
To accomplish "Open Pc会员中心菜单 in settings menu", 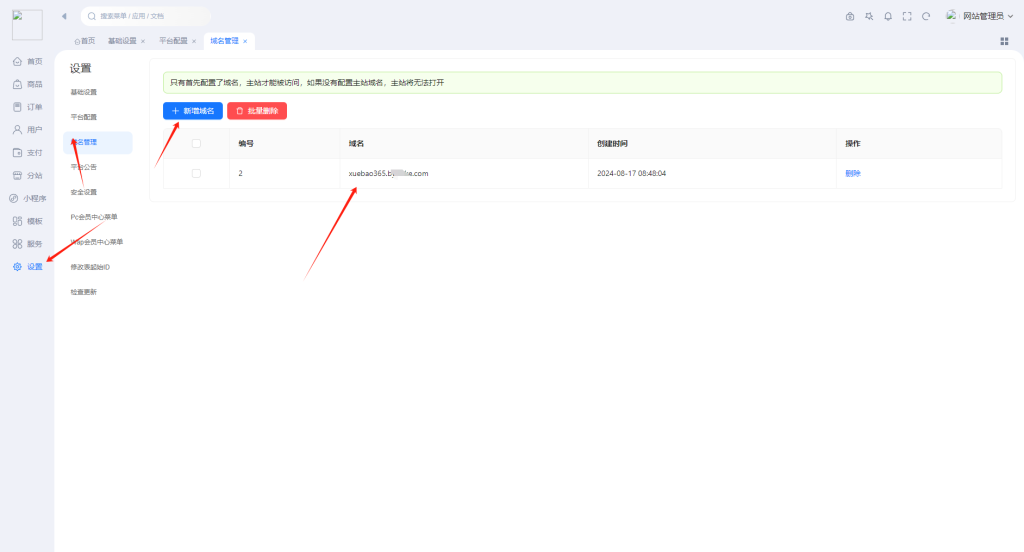I will click(94, 217).
